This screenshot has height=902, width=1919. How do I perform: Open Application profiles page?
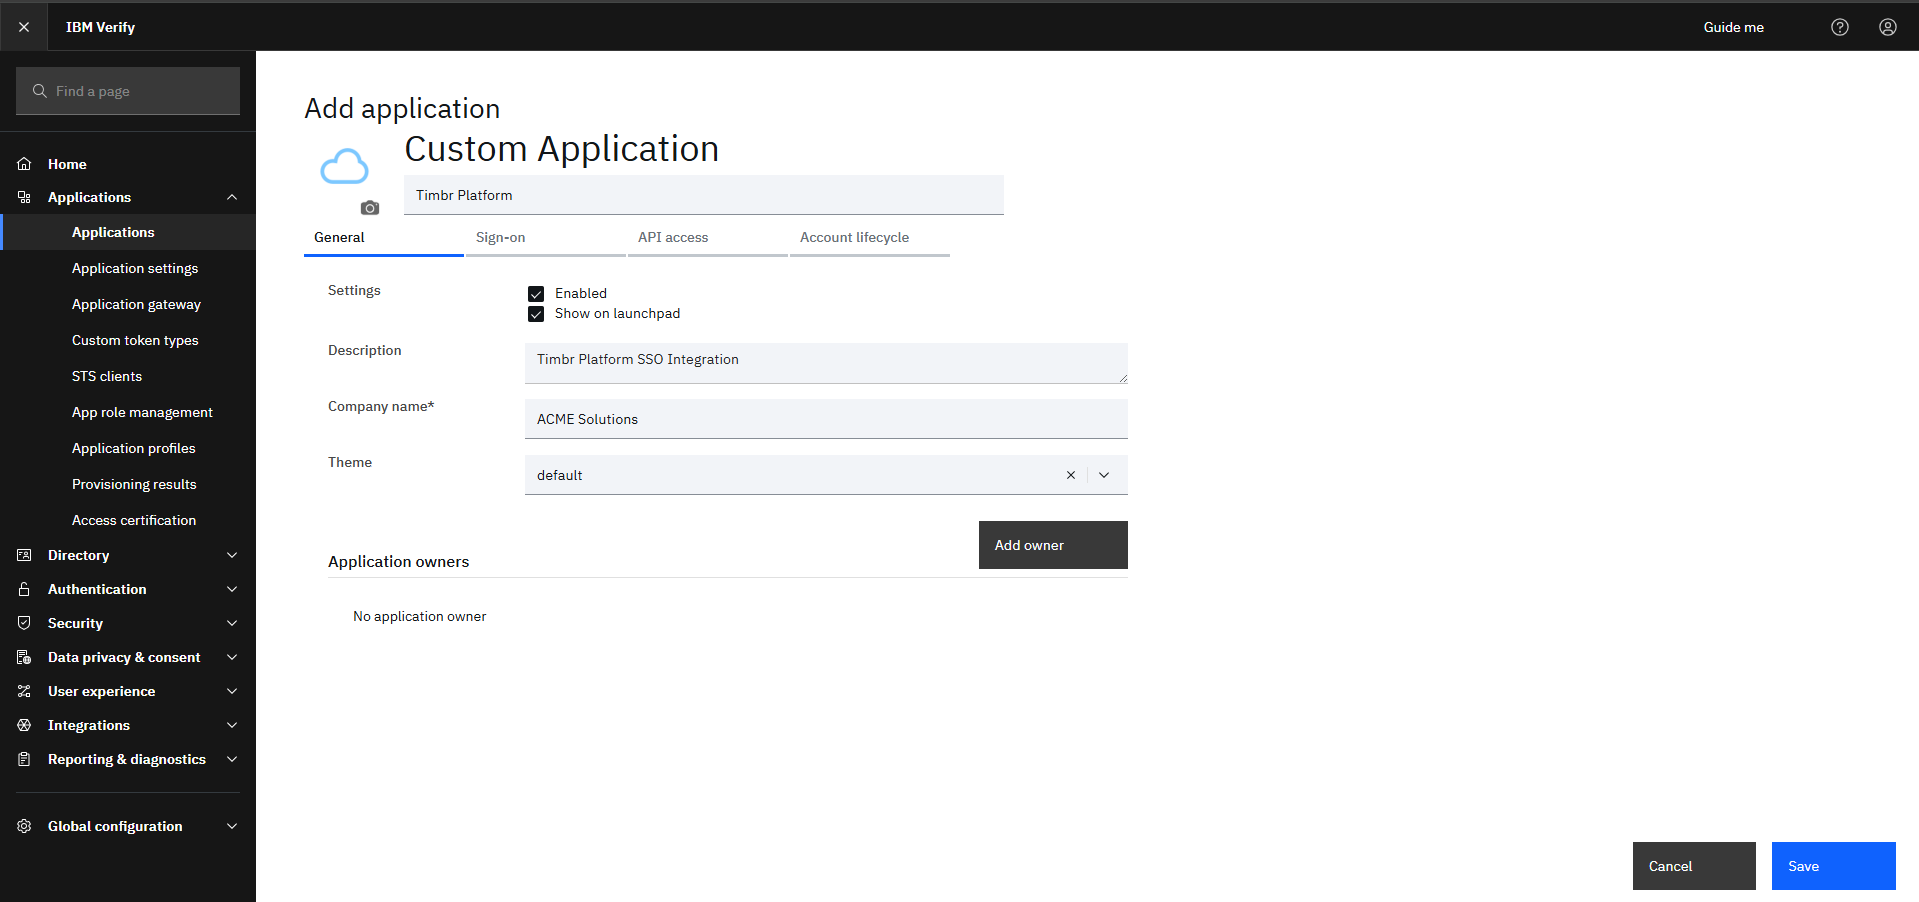point(128,448)
